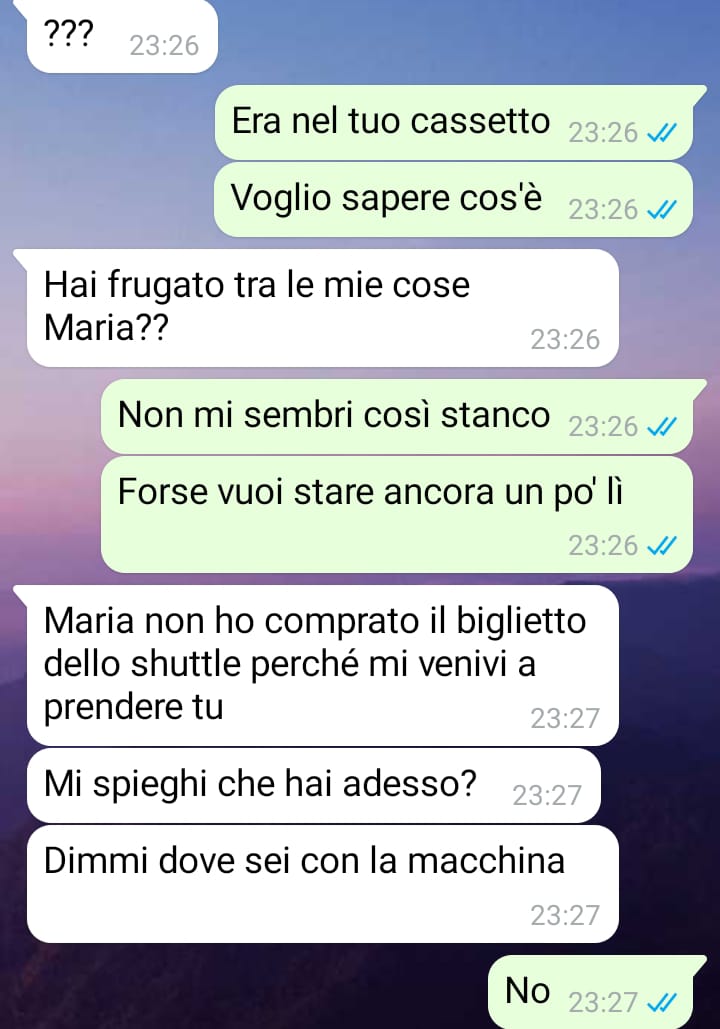720x1029 pixels.
Task: Click blue ticks beside the 'No' message
Action: (661, 1003)
